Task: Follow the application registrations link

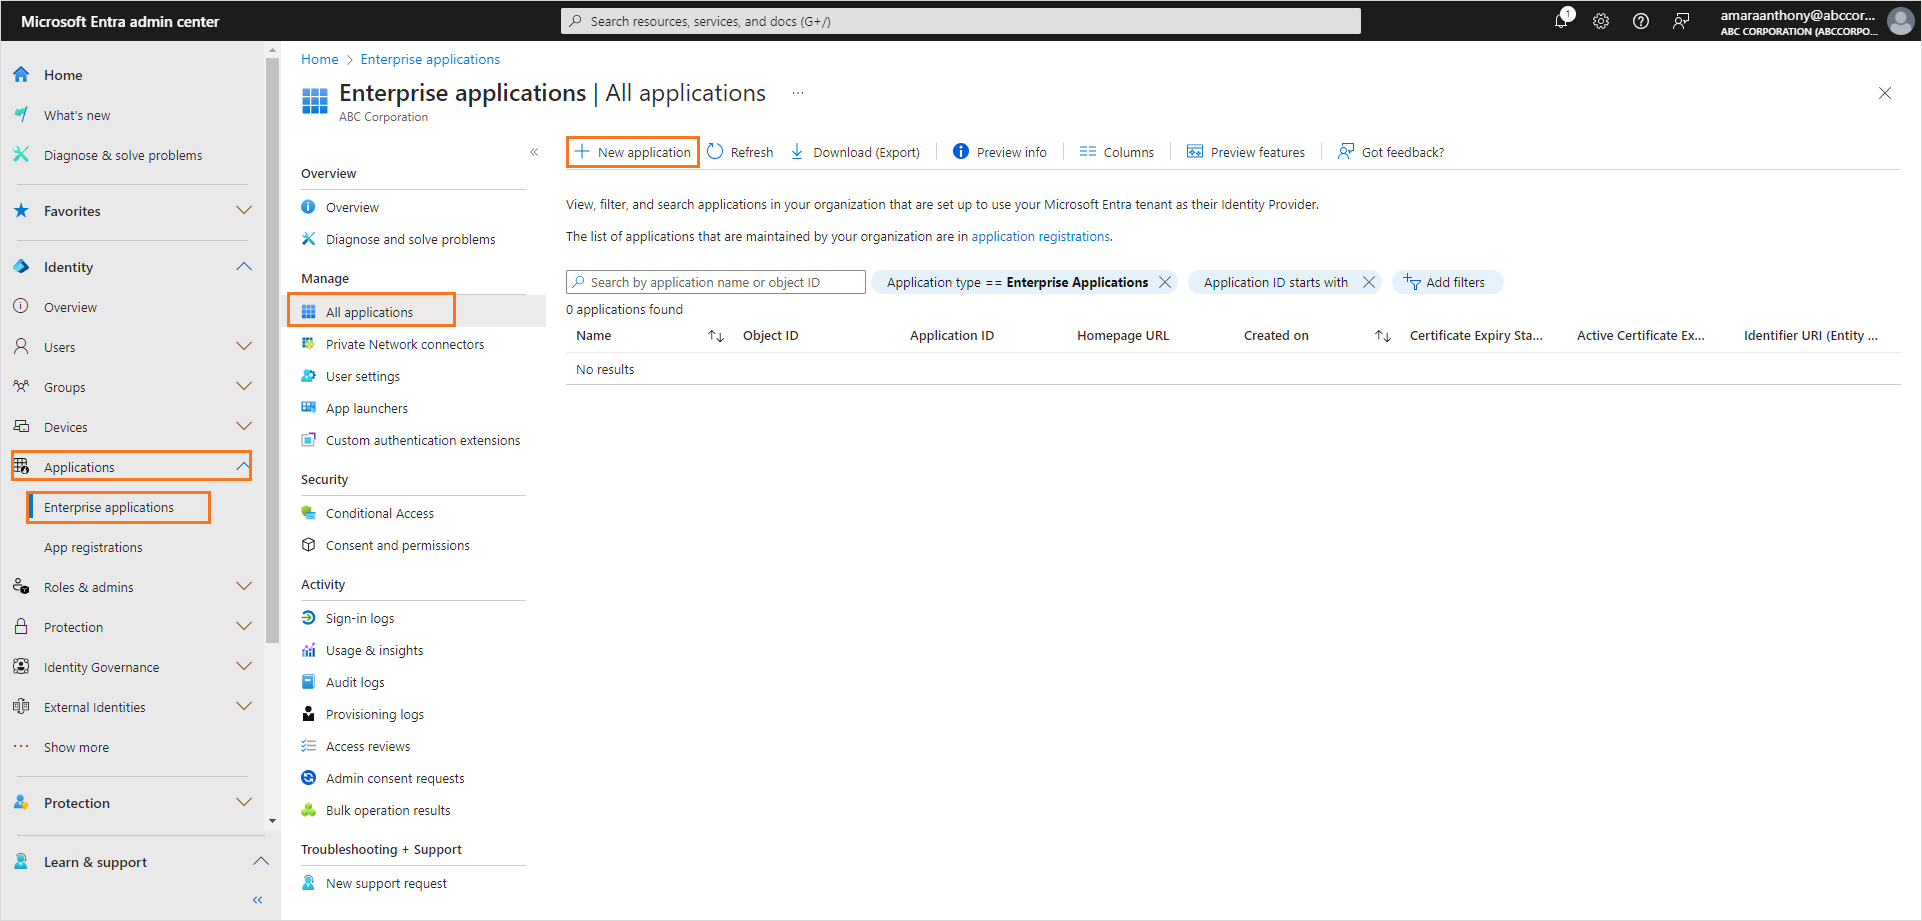Action: coord(1040,237)
